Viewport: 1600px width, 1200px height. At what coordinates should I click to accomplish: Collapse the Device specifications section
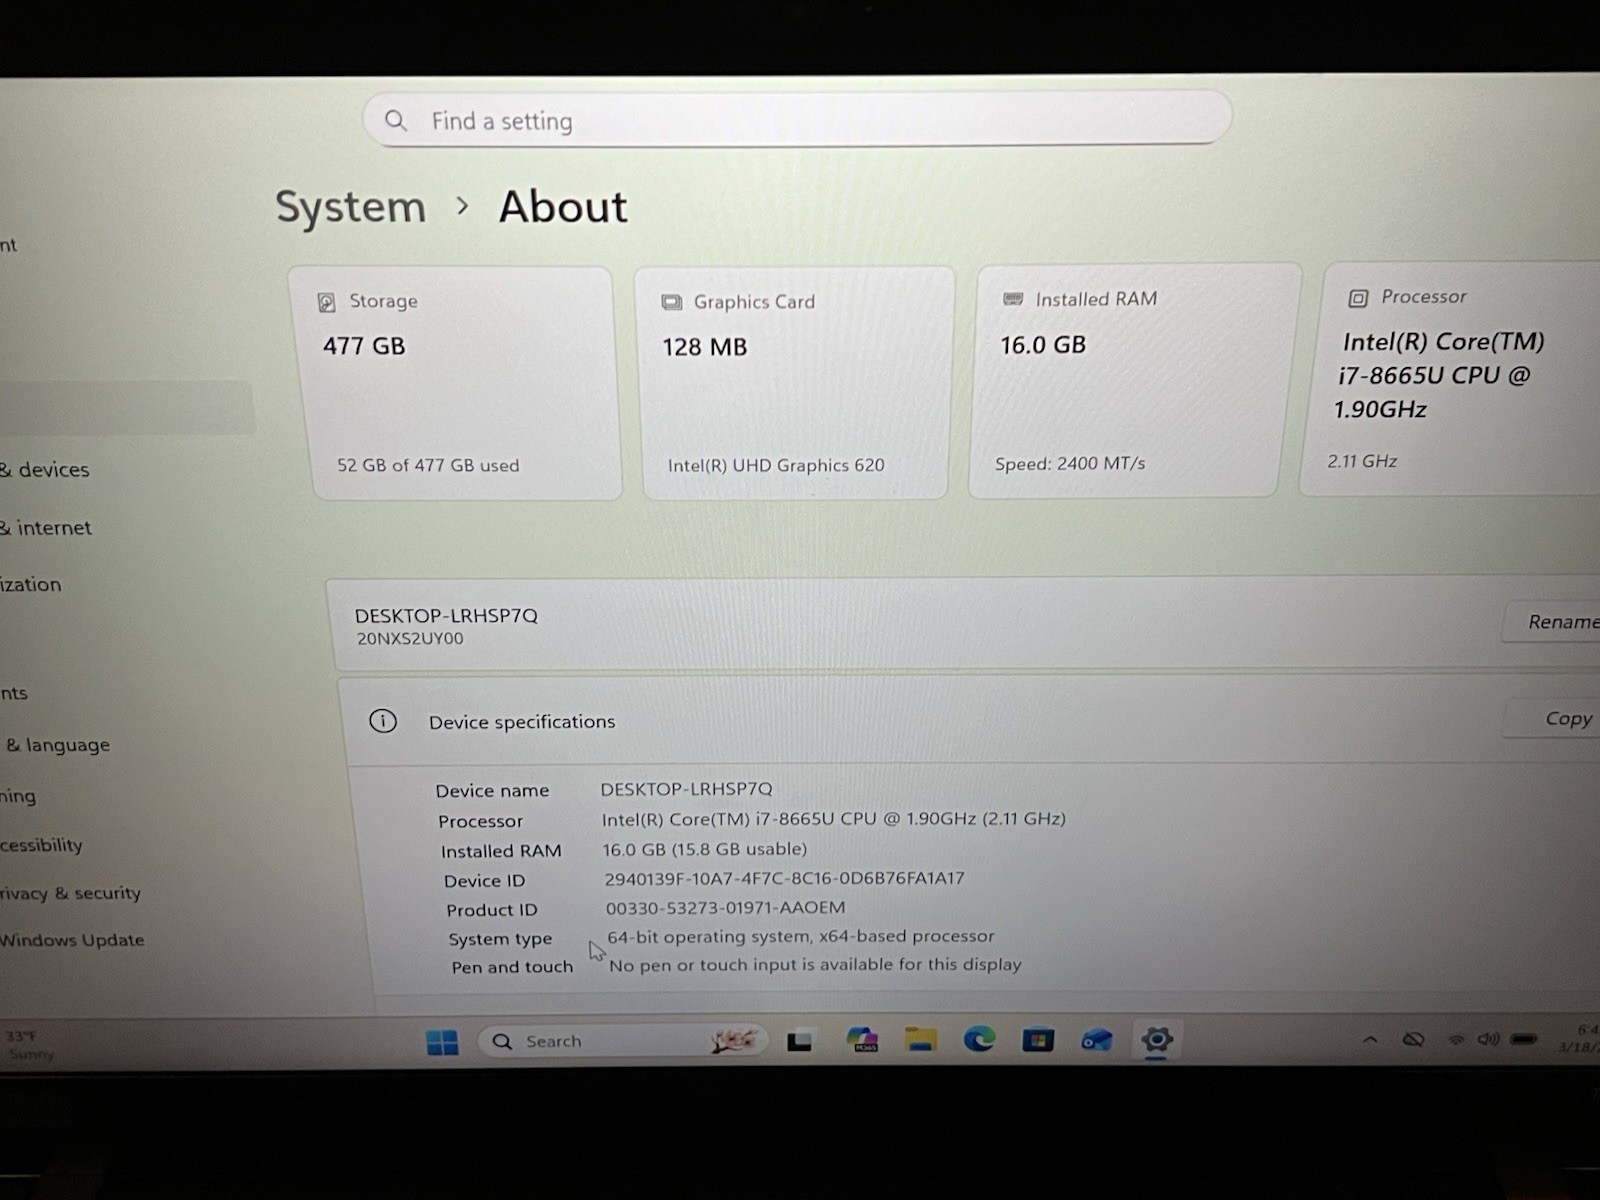click(x=970, y=721)
